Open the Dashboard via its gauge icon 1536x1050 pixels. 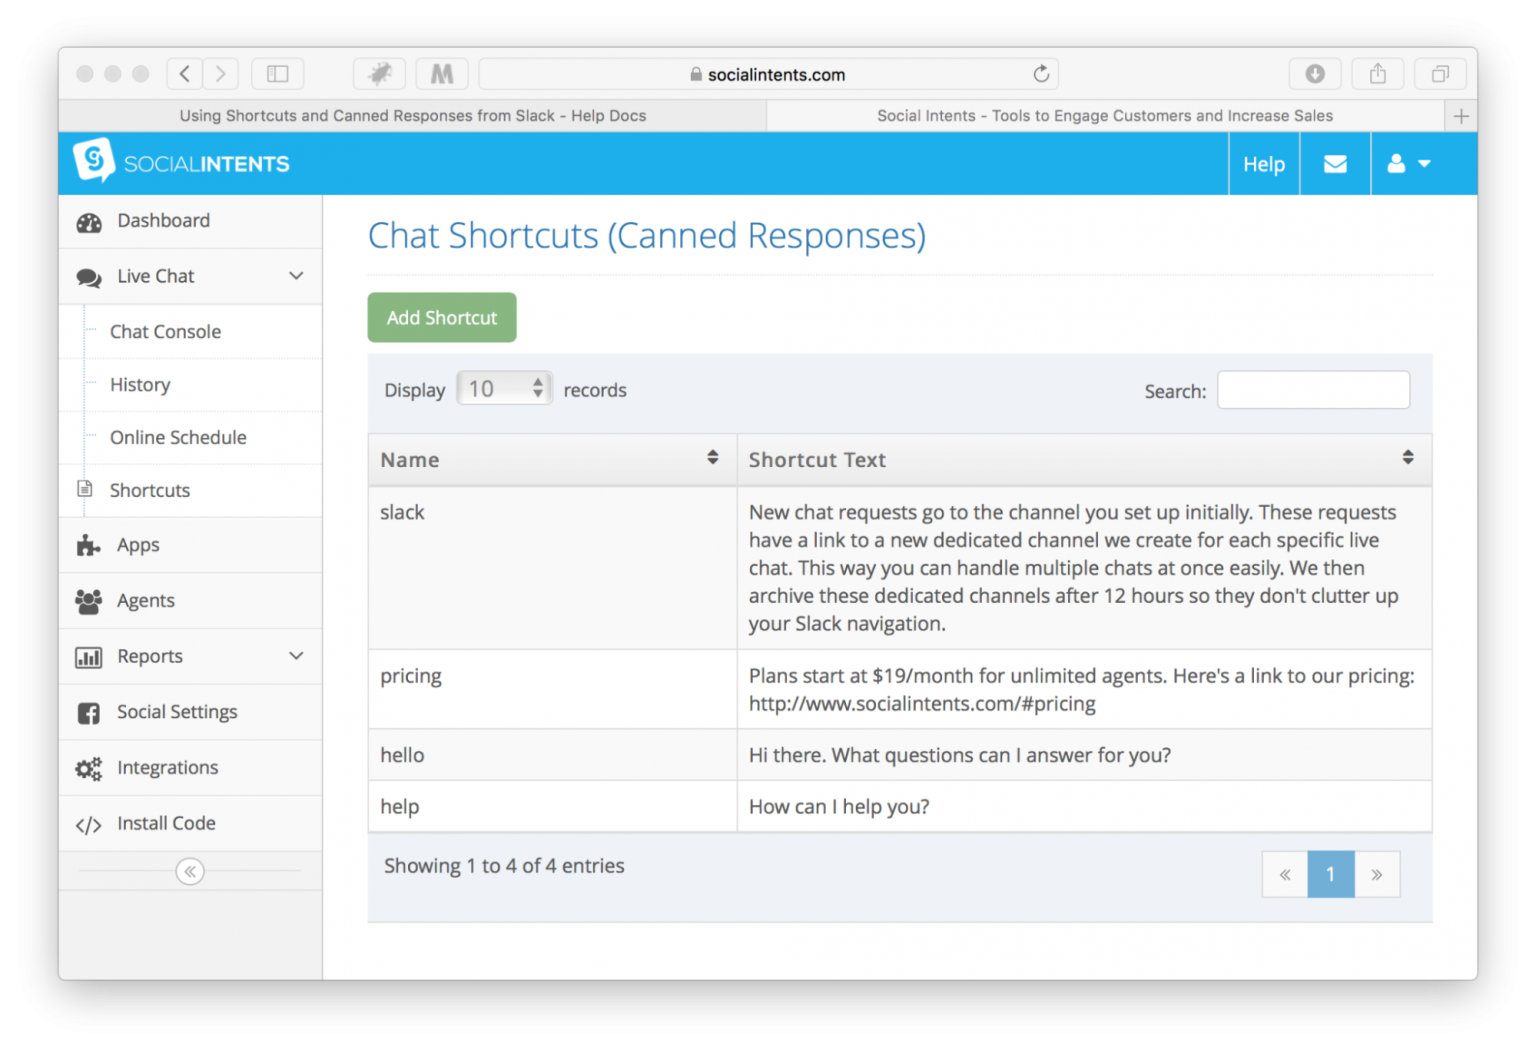89,221
